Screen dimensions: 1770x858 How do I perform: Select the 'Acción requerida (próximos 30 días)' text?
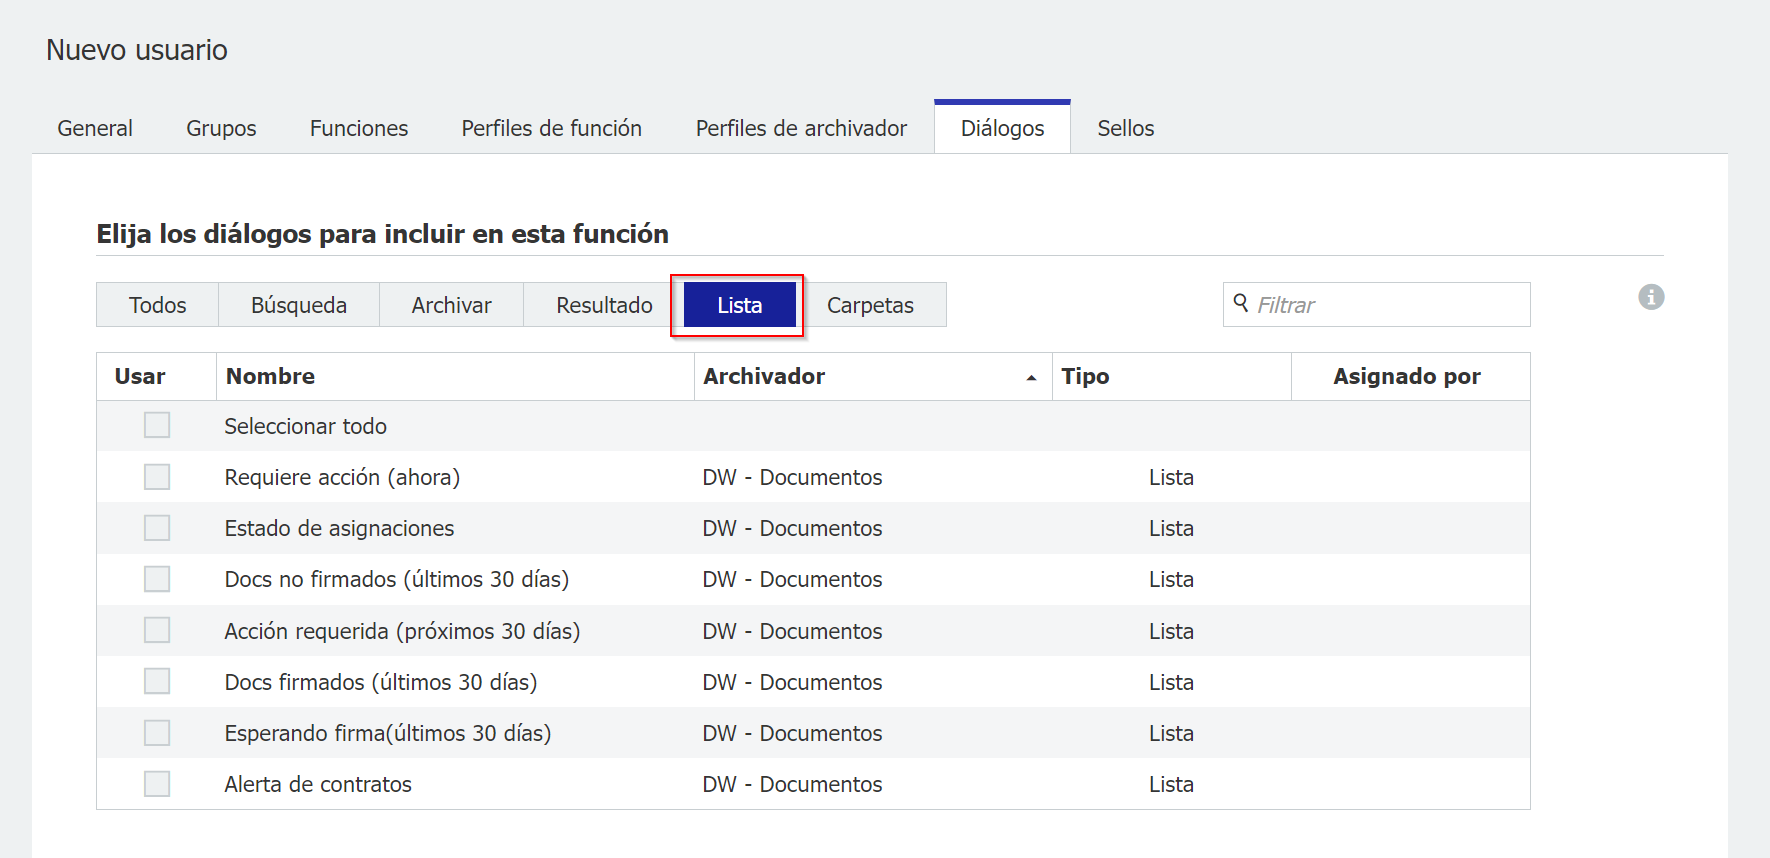[402, 631]
